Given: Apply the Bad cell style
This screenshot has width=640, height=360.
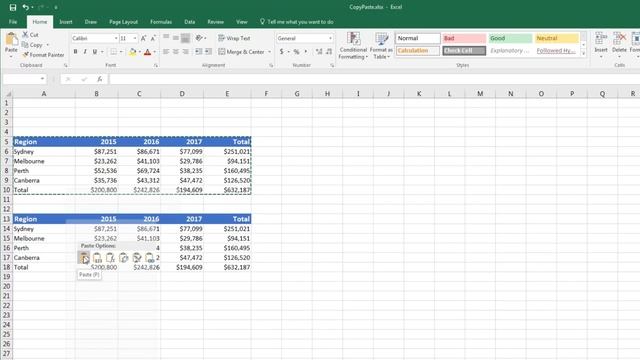Looking at the screenshot, I should point(464,38).
